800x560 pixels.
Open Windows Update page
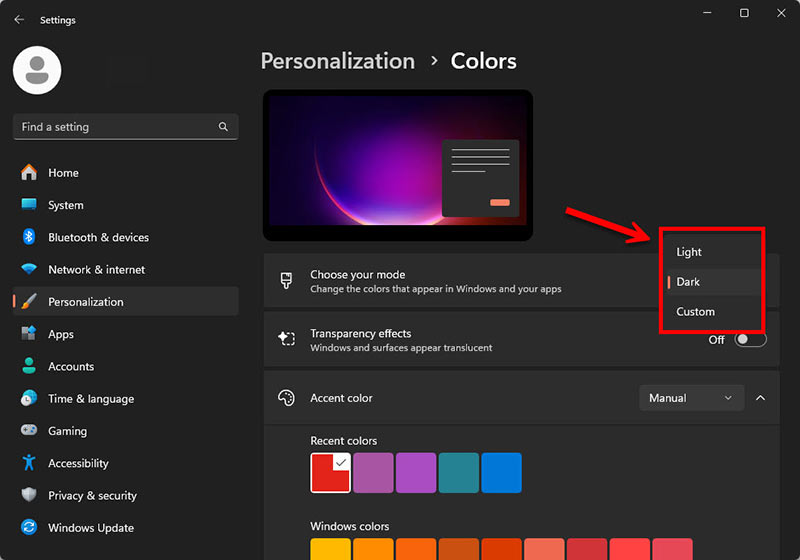pyautogui.click(x=126, y=527)
